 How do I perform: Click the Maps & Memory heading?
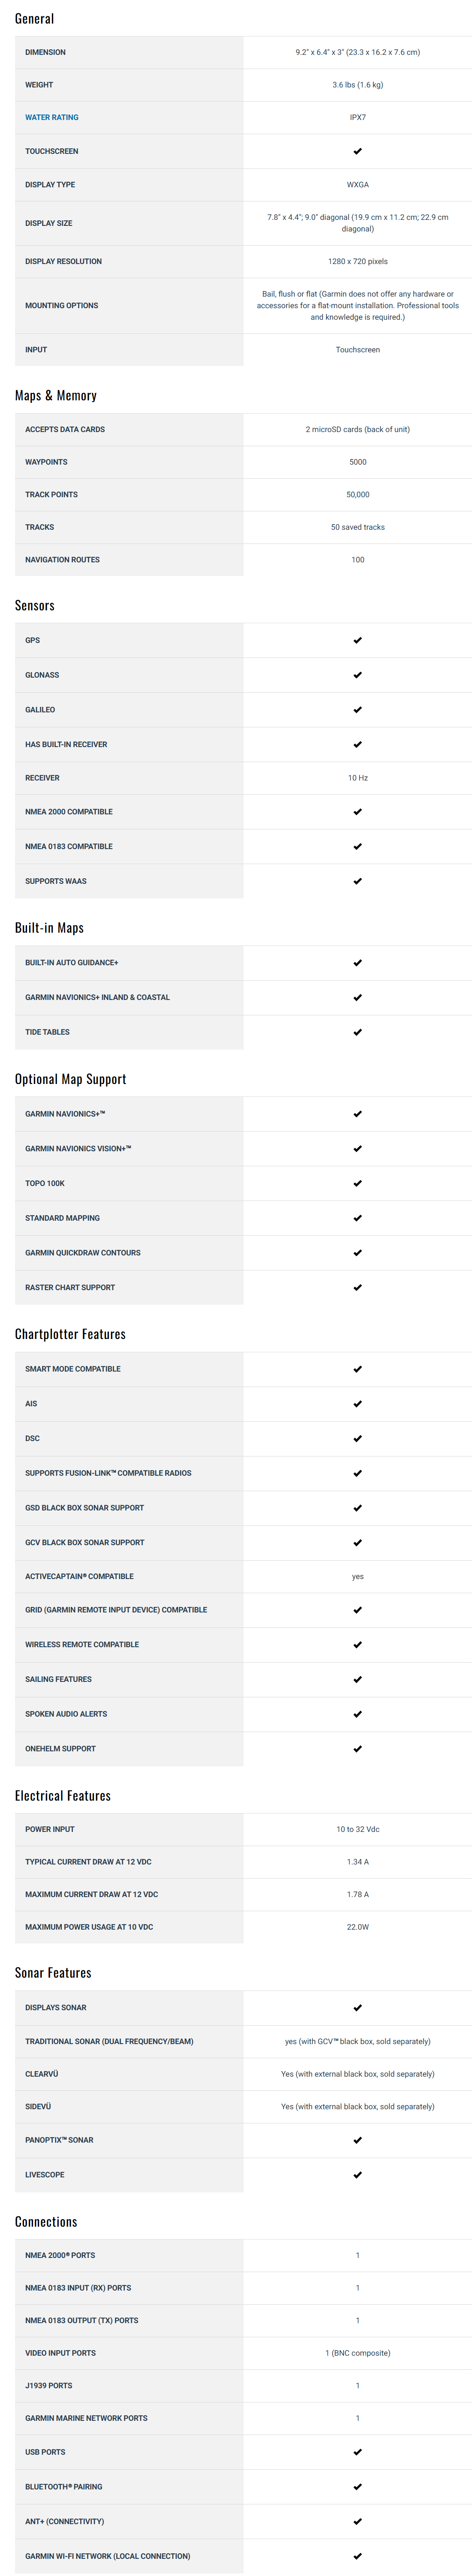point(56,396)
